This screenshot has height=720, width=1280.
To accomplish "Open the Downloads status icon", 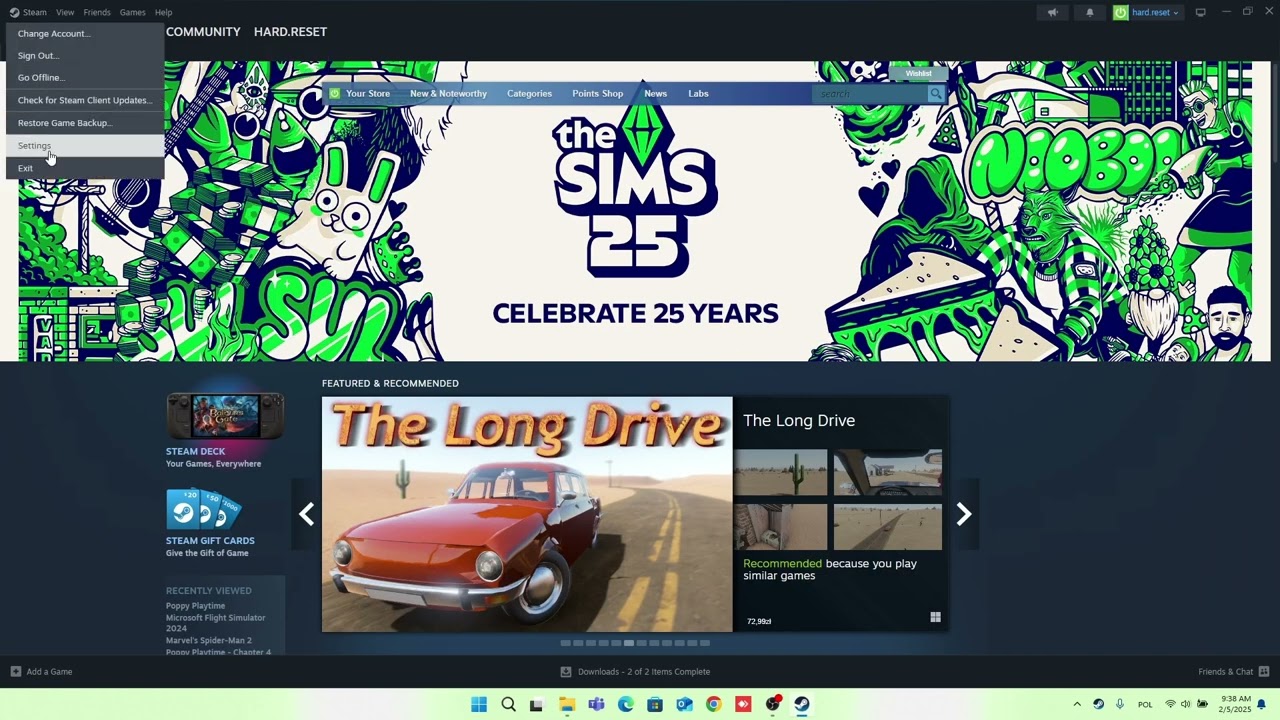I will coord(566,671).
